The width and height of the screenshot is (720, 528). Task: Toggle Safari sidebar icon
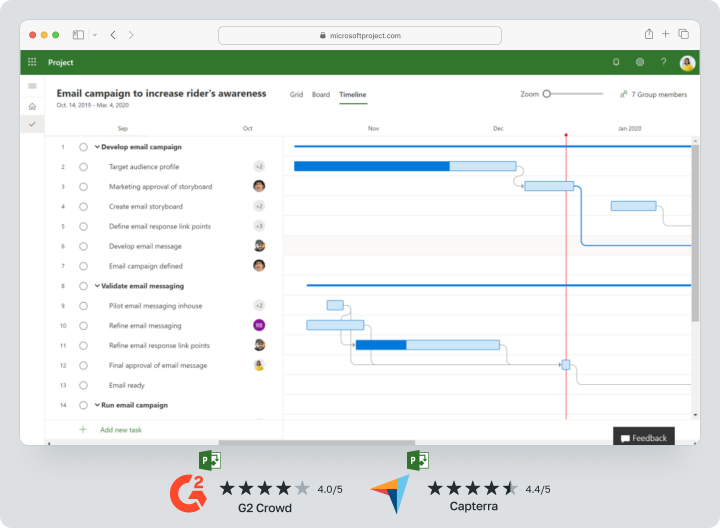tap(79, 35)
